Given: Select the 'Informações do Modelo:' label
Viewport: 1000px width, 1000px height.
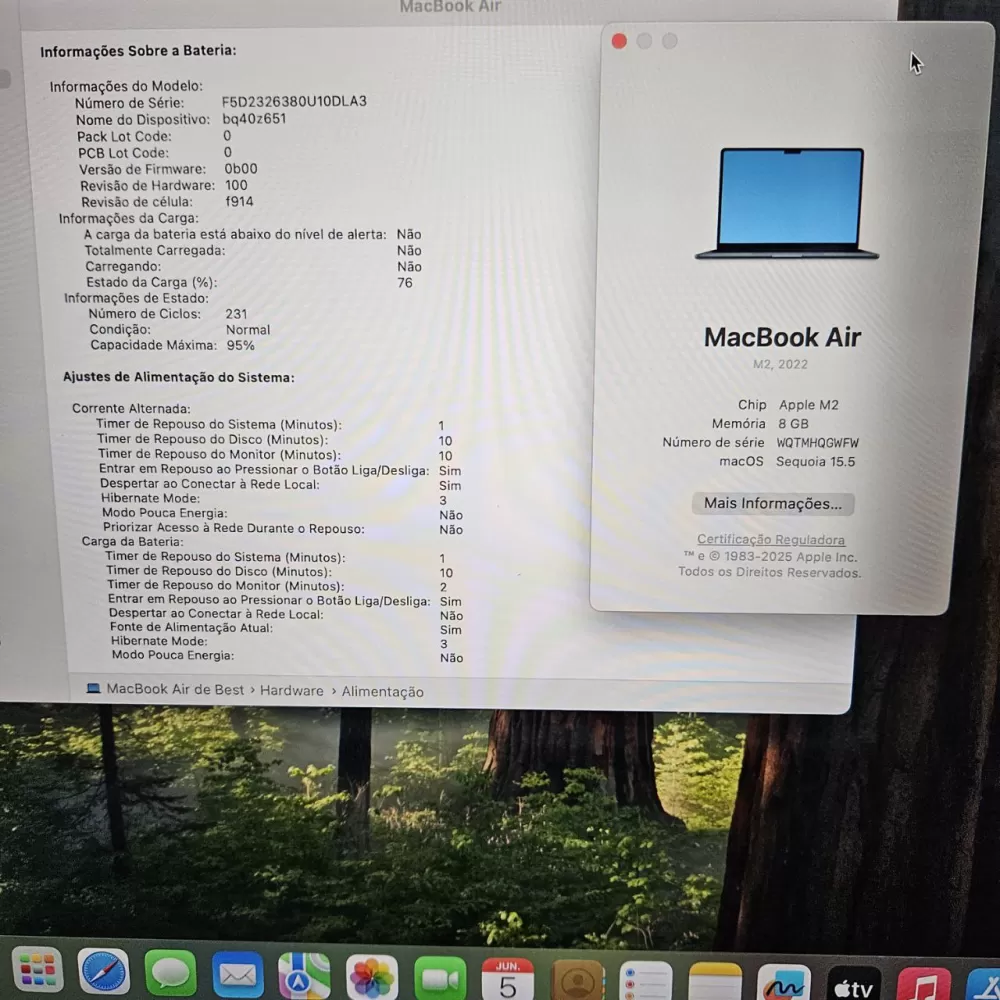Looking at the screenshot, I should (x=126, y=86).
